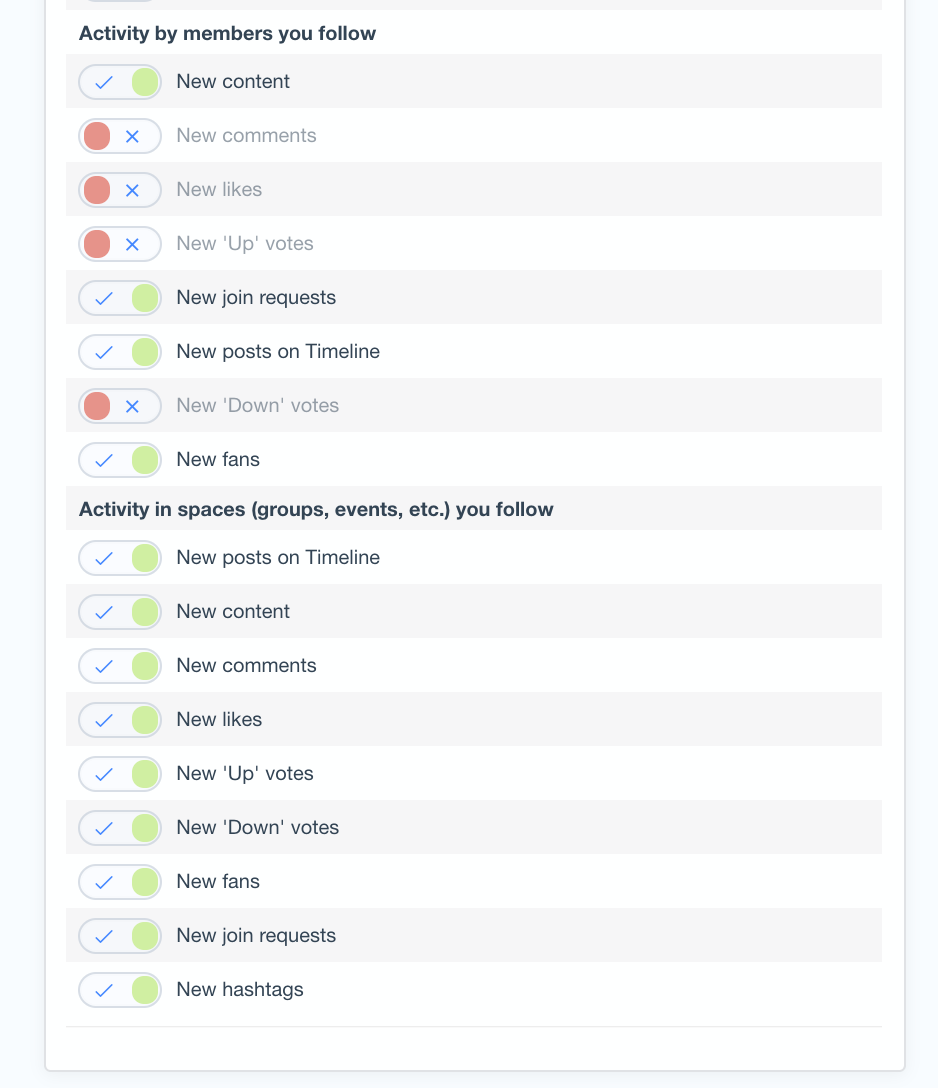This screenshot has height=1088, width=938.
Task: Click the 'Activity in spaces' section heading
Action: pyautogui.click(x=316, y=510)
